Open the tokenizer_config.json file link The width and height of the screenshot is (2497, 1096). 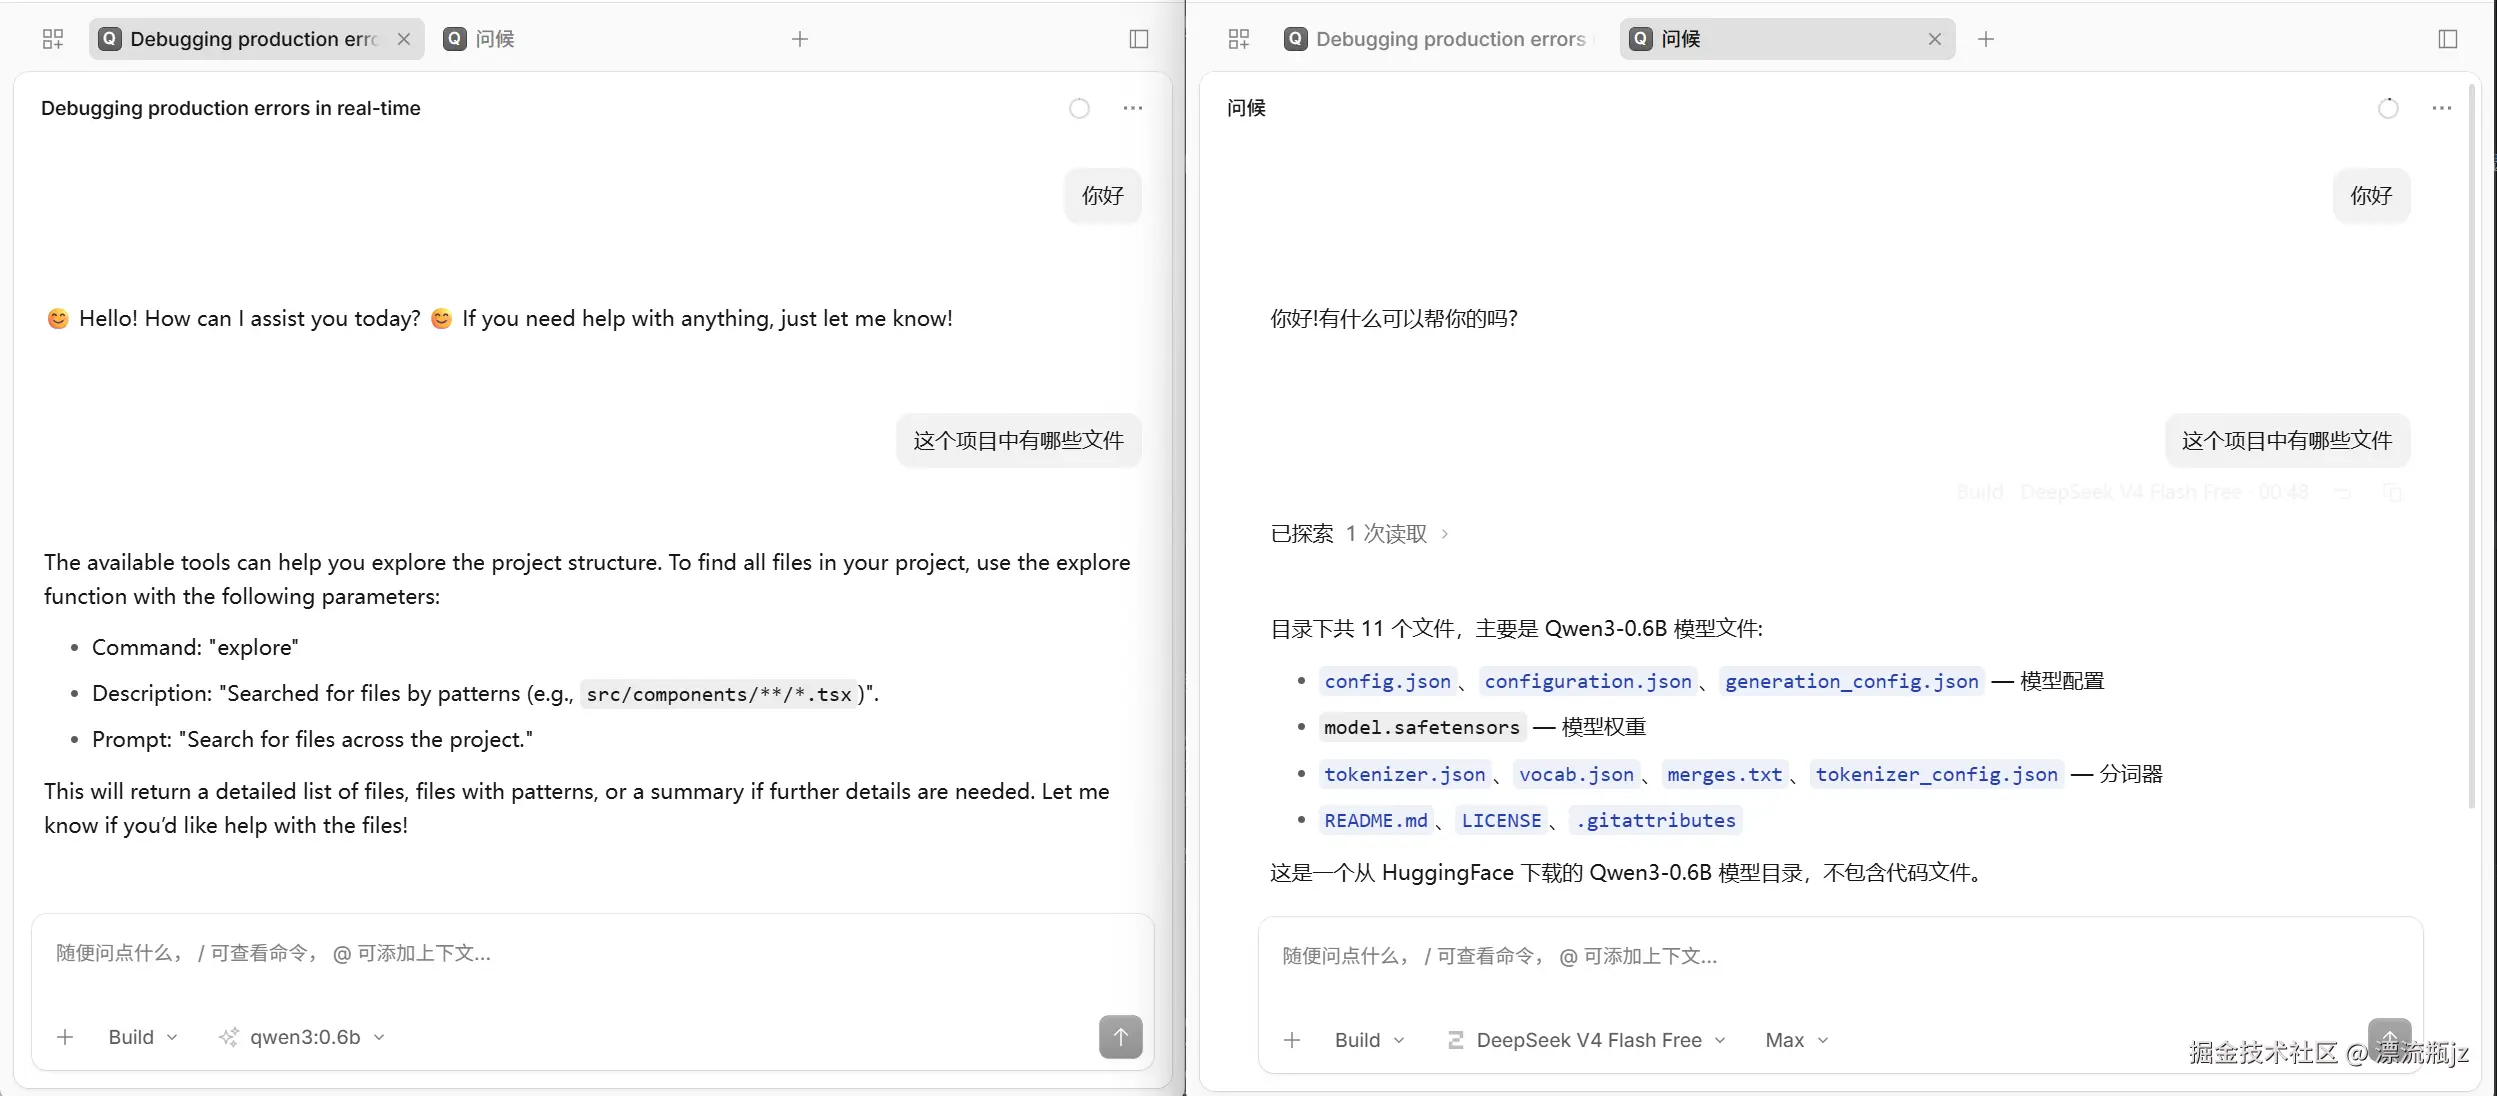tap(1937, 774)
